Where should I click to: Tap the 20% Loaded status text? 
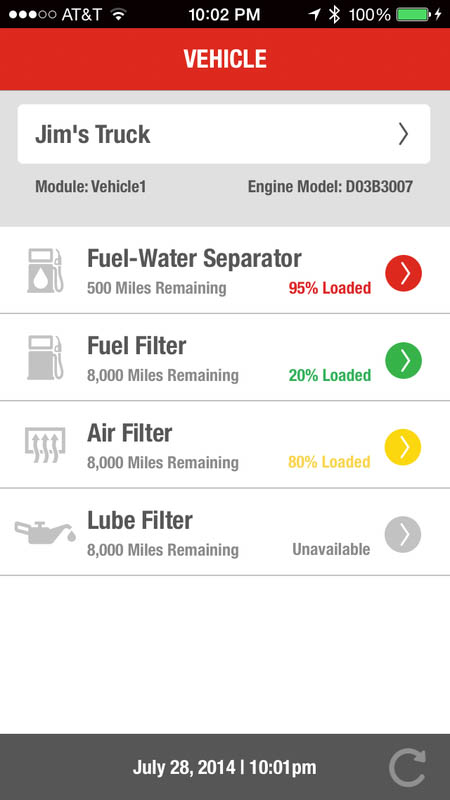(x=330, y=376)
